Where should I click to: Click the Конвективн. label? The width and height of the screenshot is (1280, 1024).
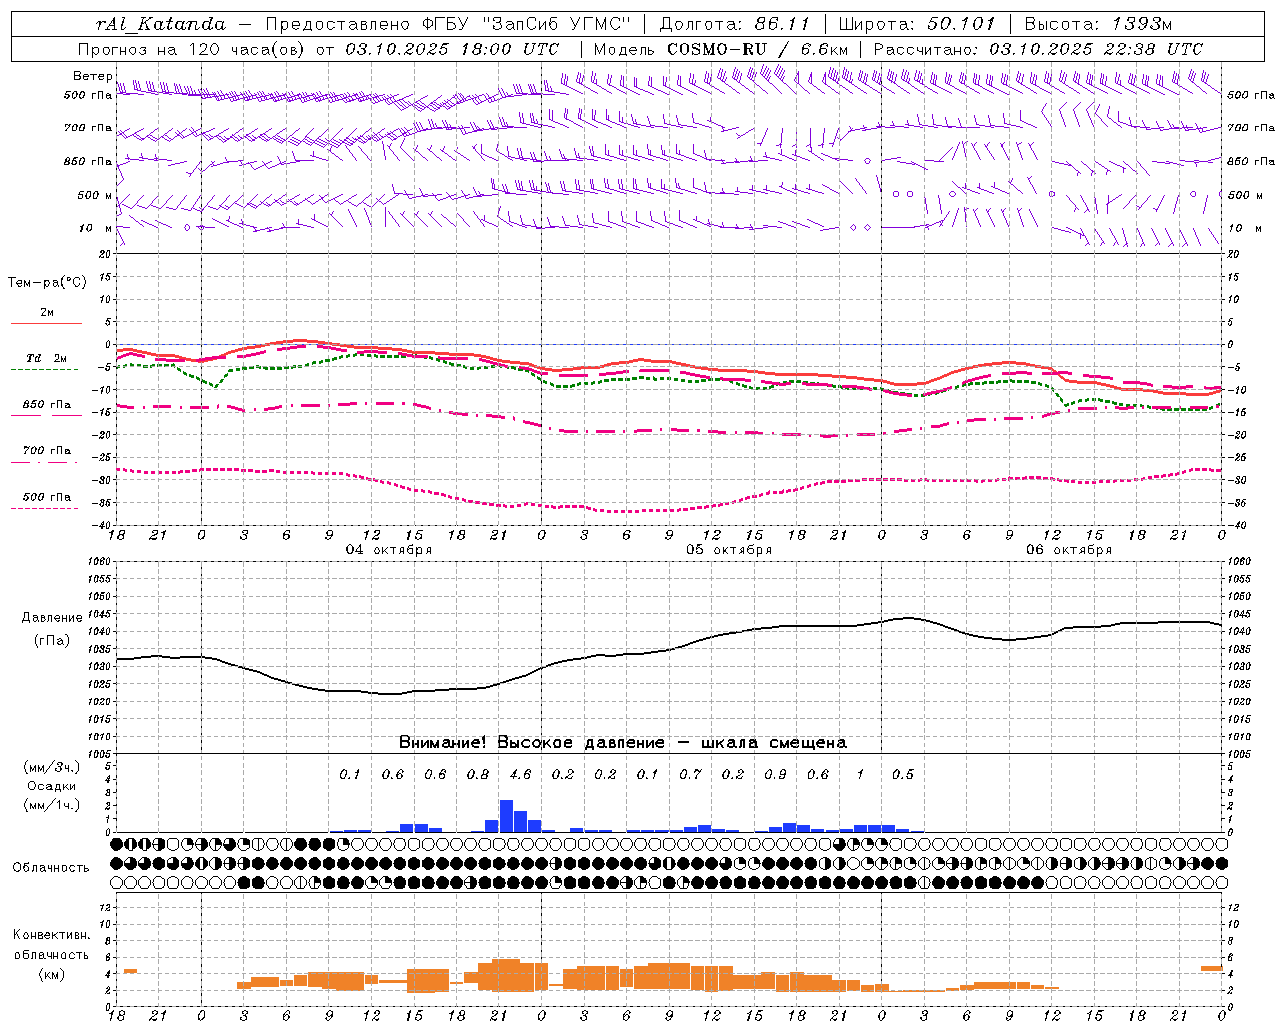pos(52,935)
